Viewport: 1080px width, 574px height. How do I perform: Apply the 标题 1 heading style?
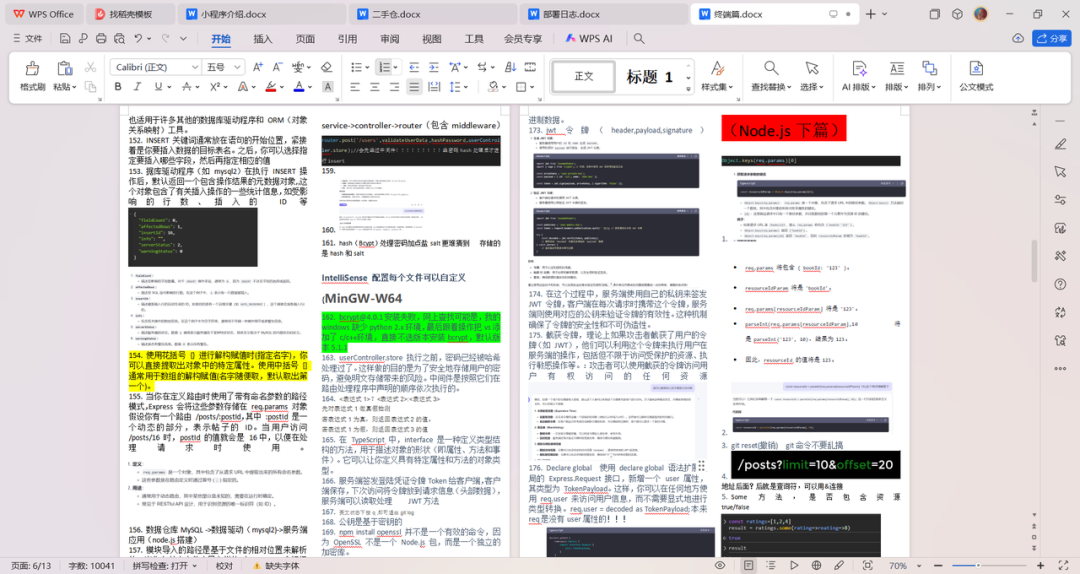650,76
